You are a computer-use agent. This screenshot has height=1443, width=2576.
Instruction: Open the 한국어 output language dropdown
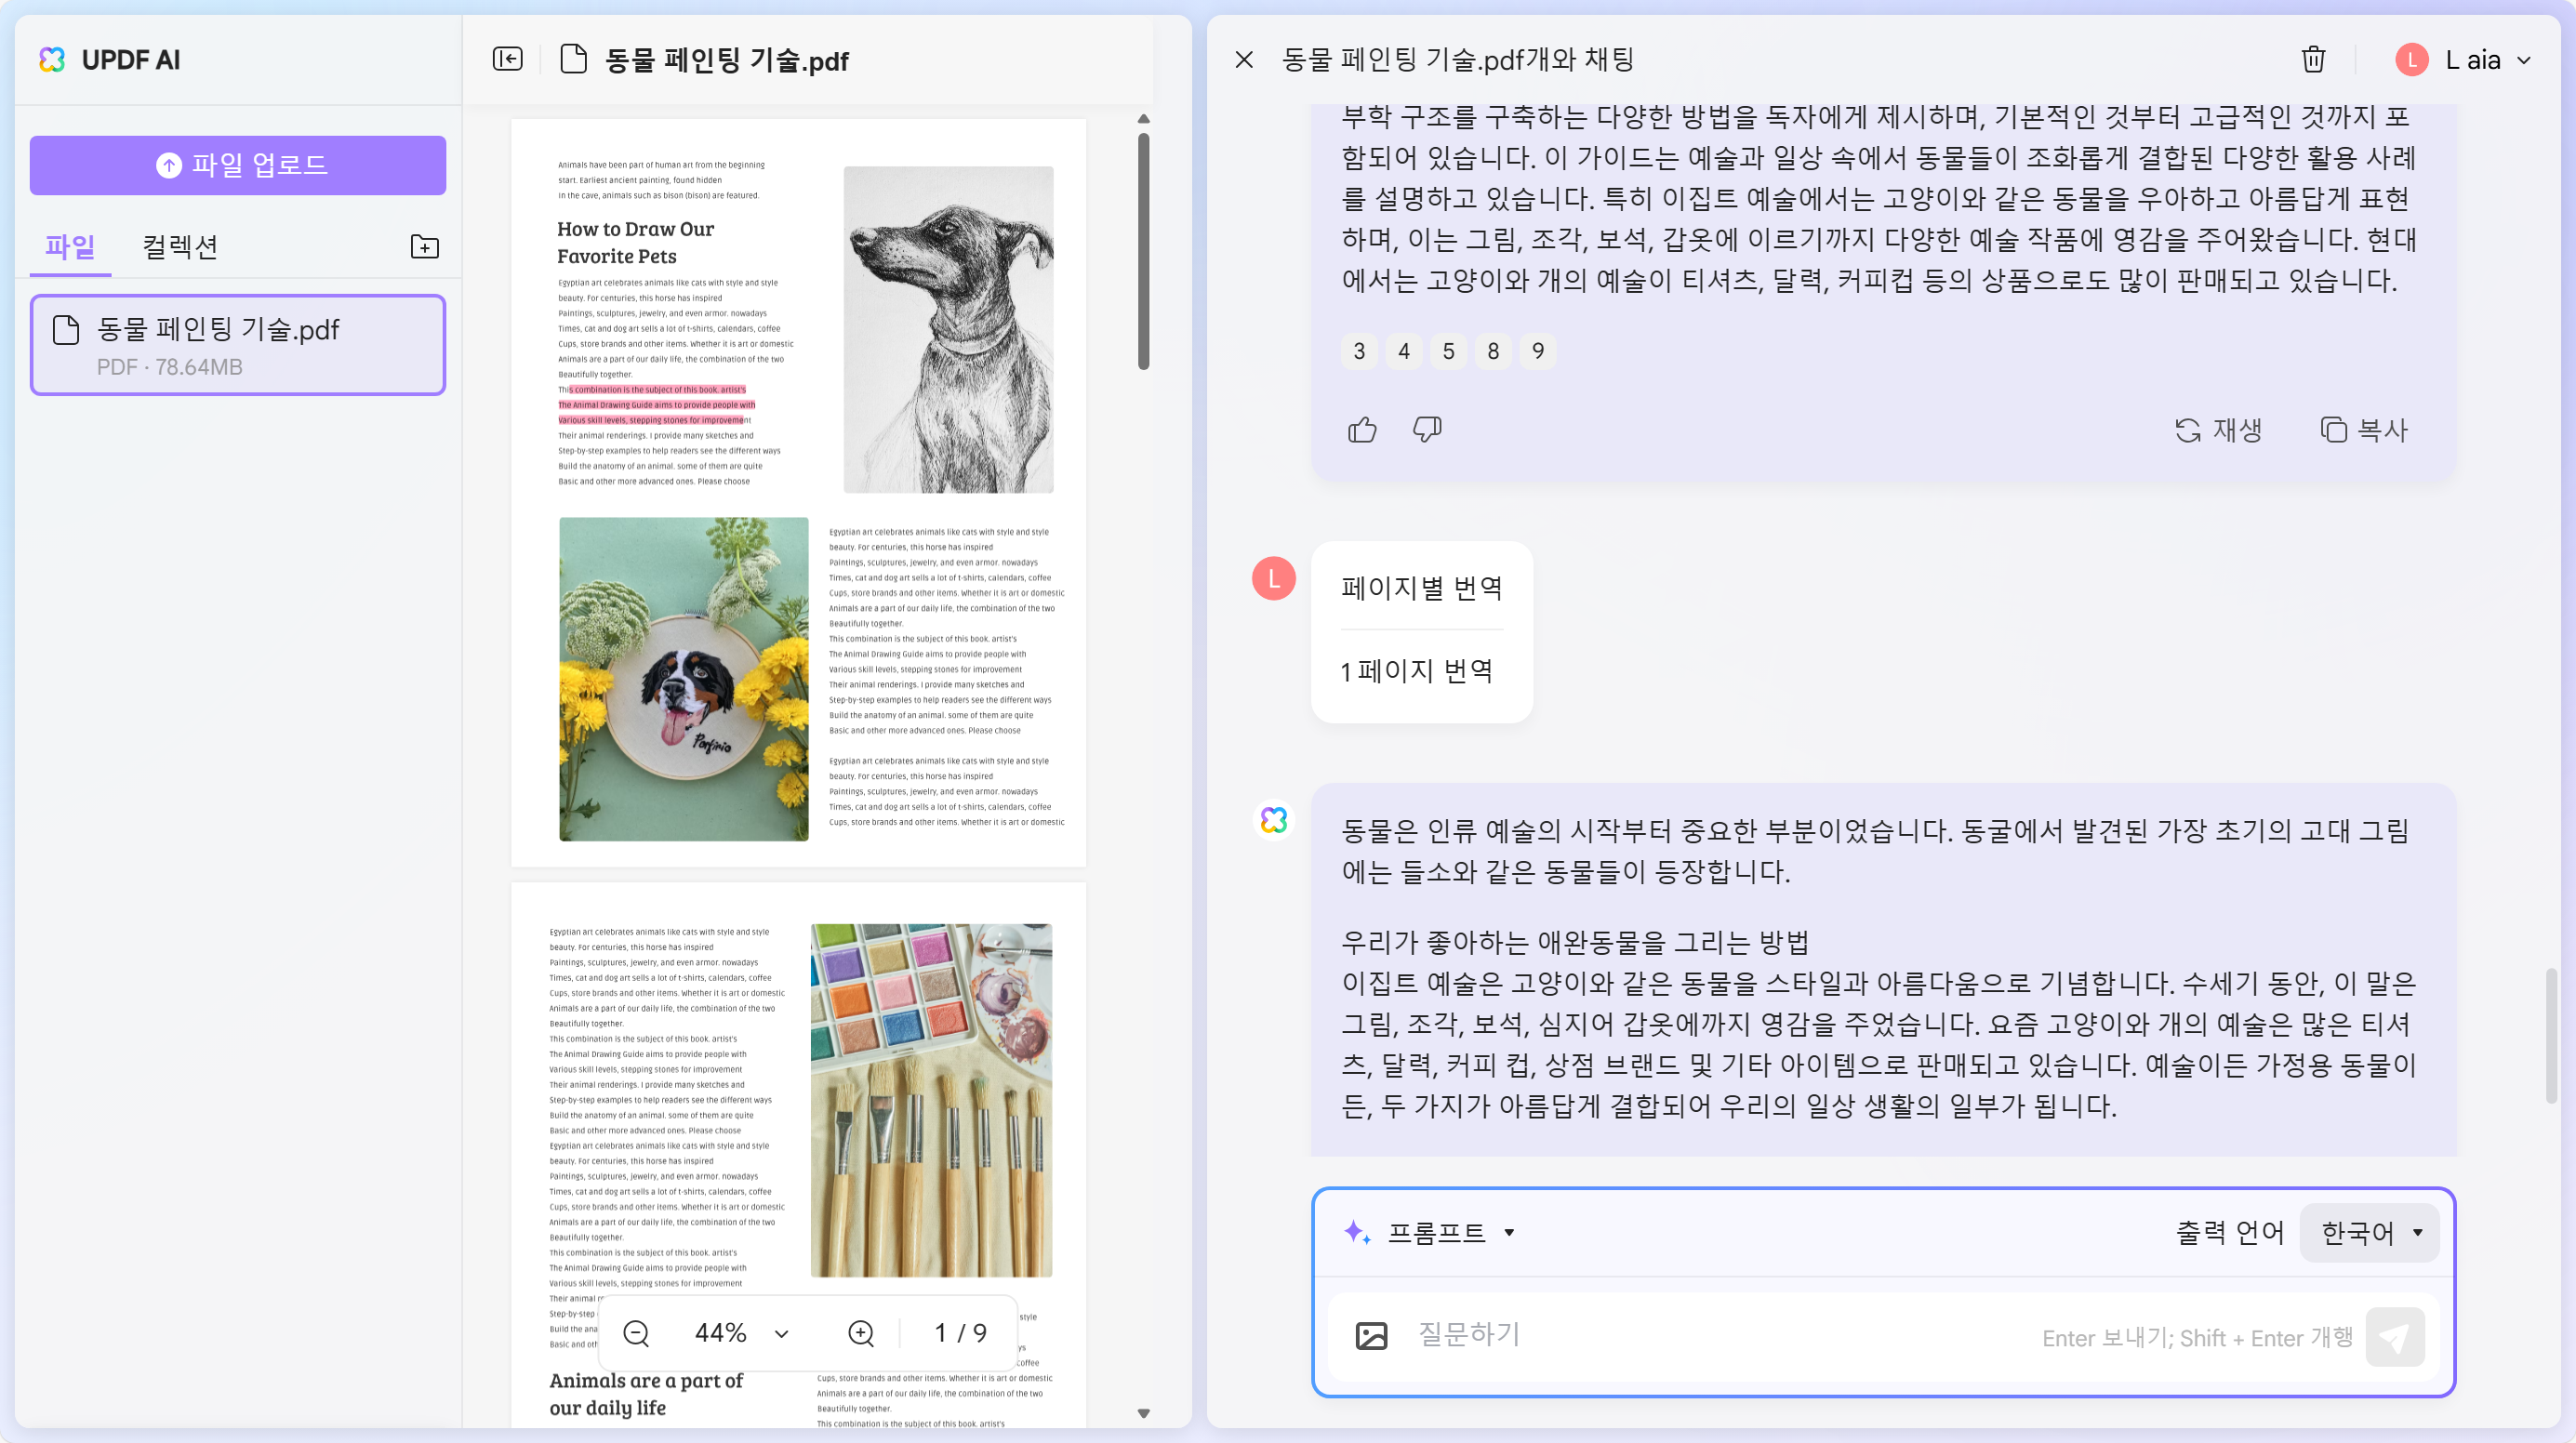tap(2369, 1232)
